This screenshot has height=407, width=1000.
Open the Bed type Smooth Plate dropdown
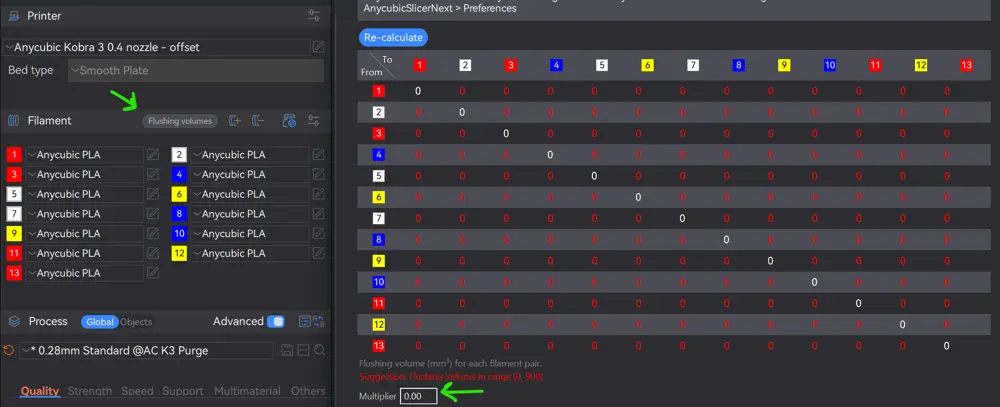196,70
